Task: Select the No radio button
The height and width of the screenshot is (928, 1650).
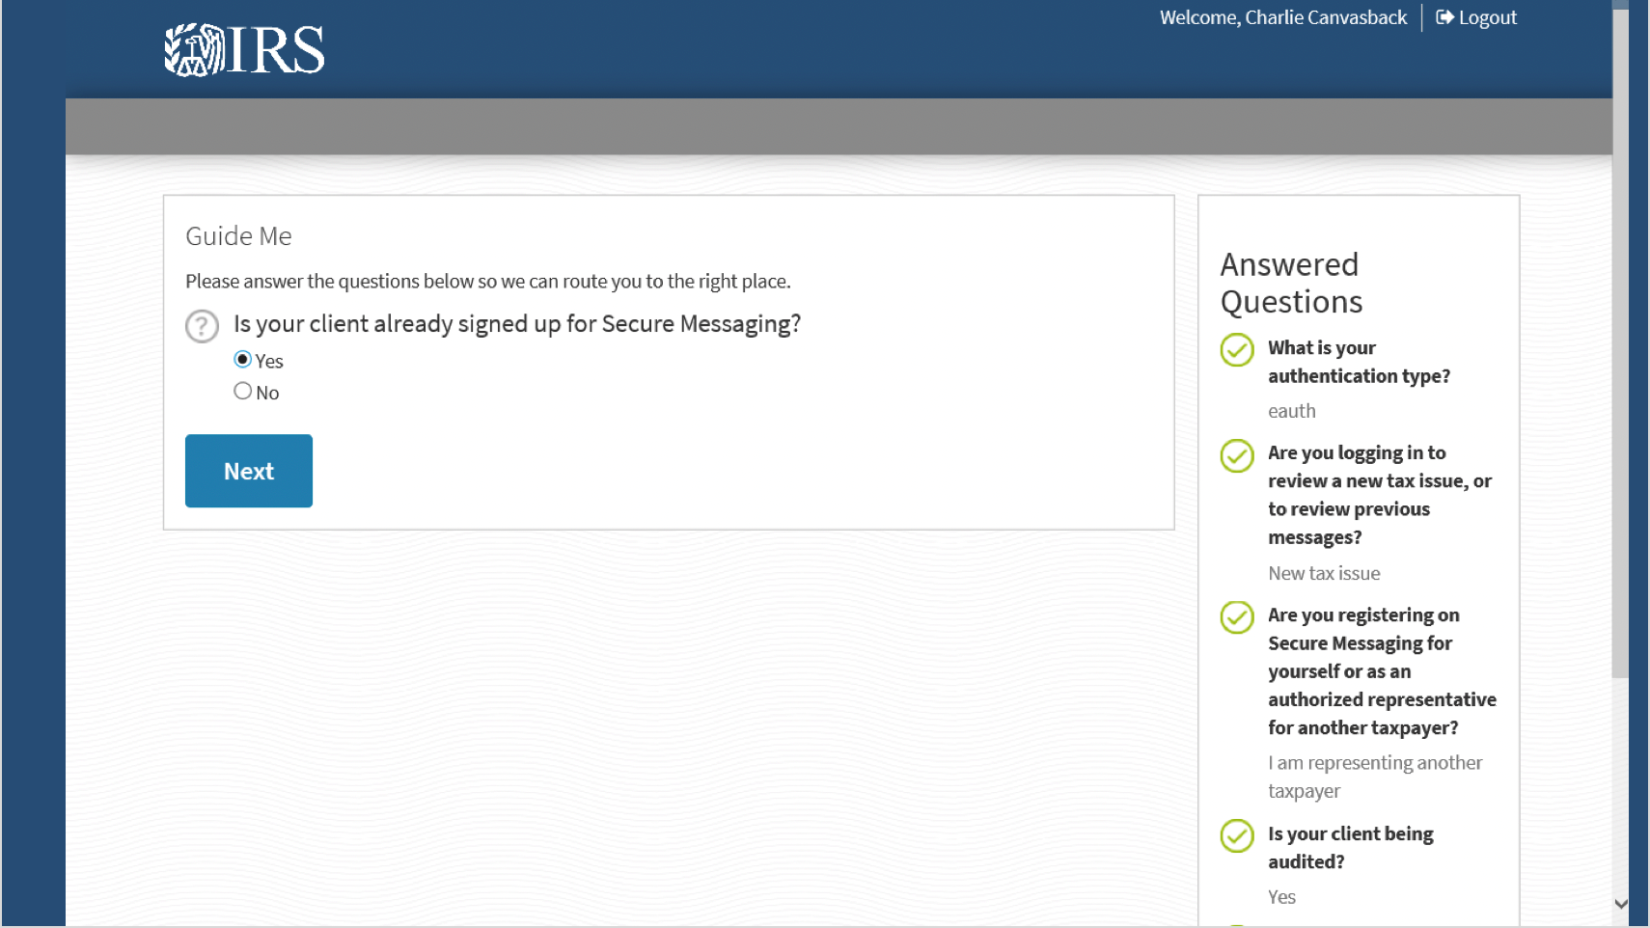Action: [x=243, y=391]
